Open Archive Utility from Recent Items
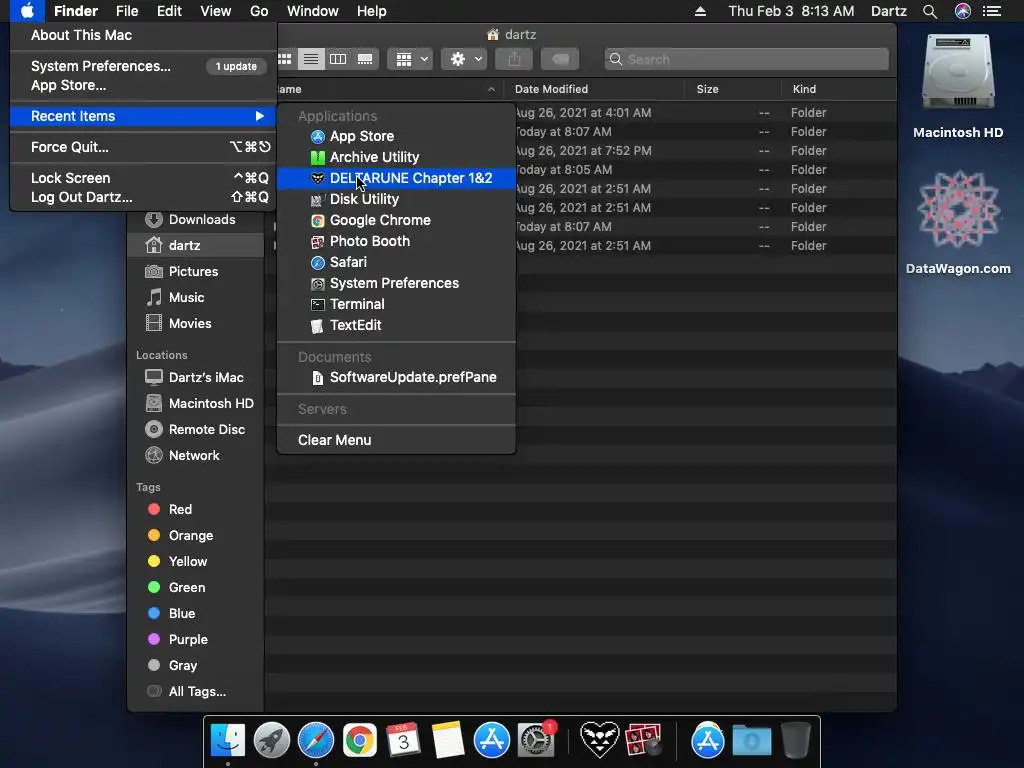The height and width of the screenshot is (768, 1024). tap(396, 157)
